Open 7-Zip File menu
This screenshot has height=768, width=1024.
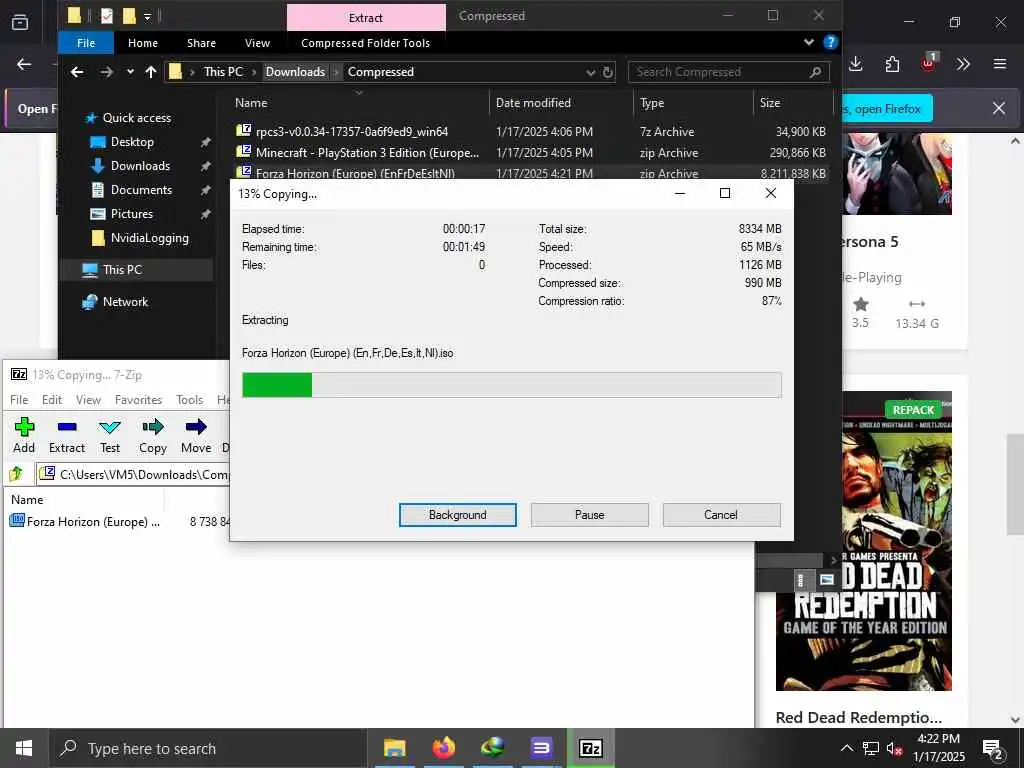click(x=19, y=400)
